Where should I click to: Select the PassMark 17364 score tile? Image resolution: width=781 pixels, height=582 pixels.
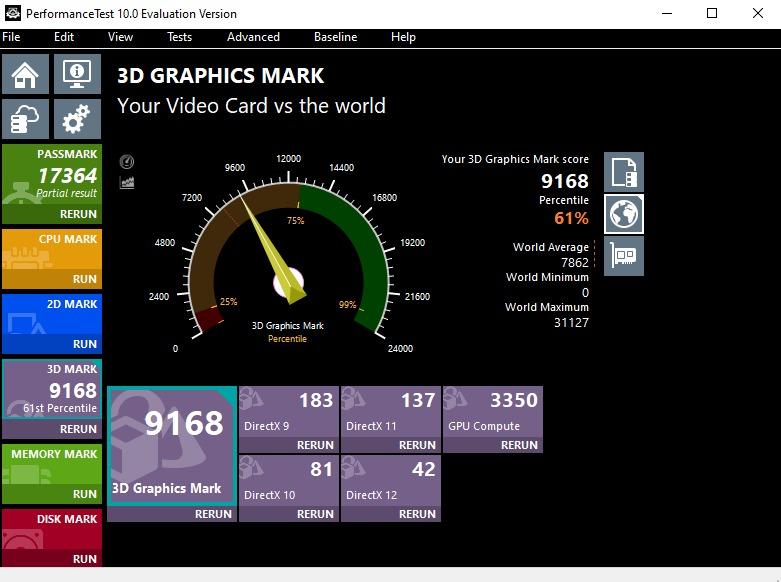point(52,175)
